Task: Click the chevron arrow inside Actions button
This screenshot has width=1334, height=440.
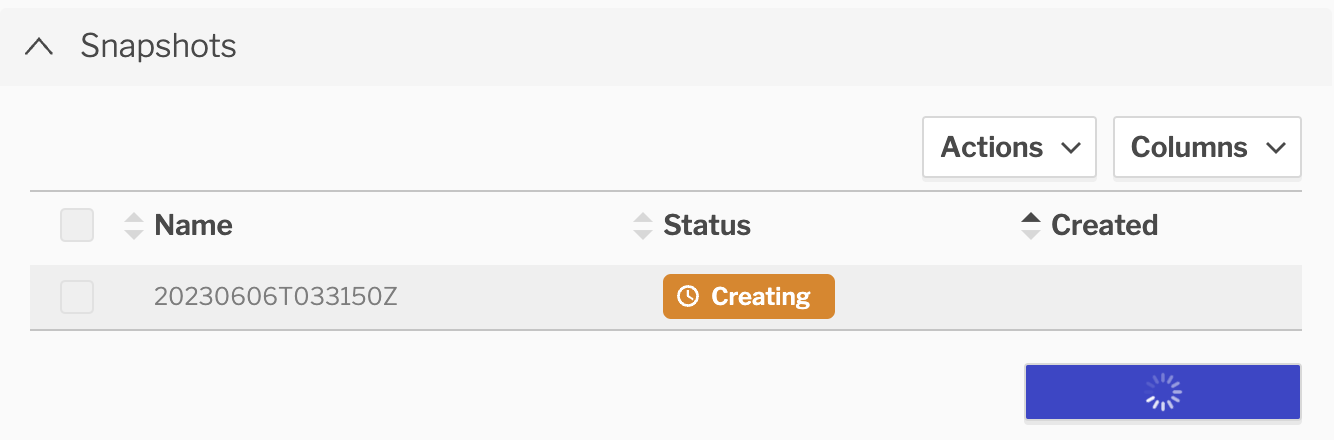Action: 1070,148
